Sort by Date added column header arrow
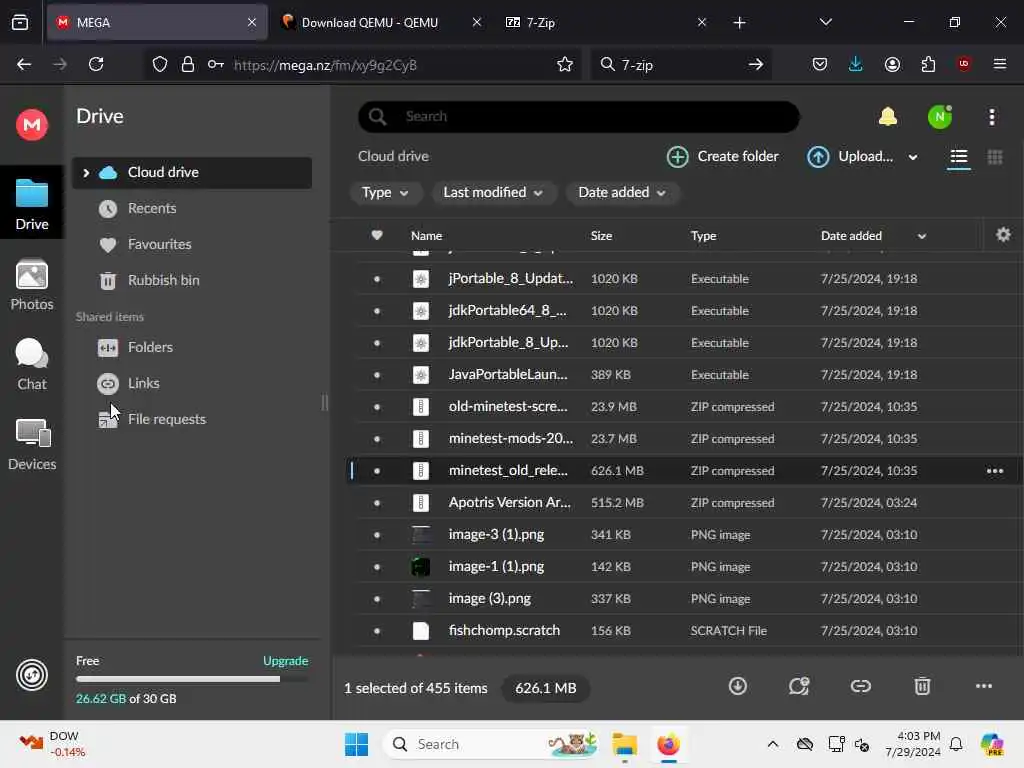Screen dimensions: 1024x768 pos(921,236)
